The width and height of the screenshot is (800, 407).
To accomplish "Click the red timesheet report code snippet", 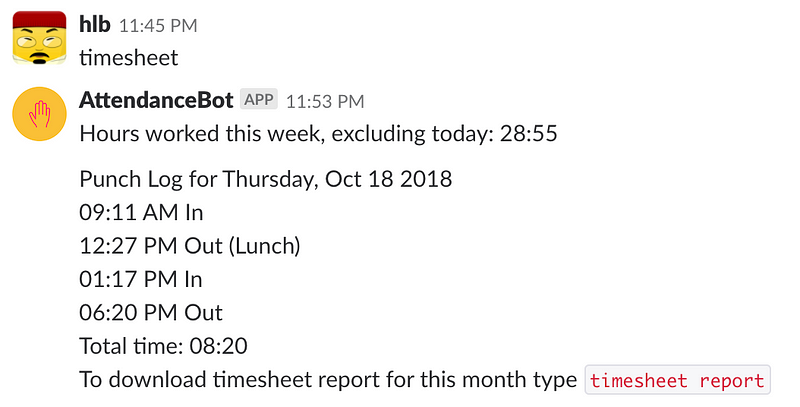I will tap(677, 380).
